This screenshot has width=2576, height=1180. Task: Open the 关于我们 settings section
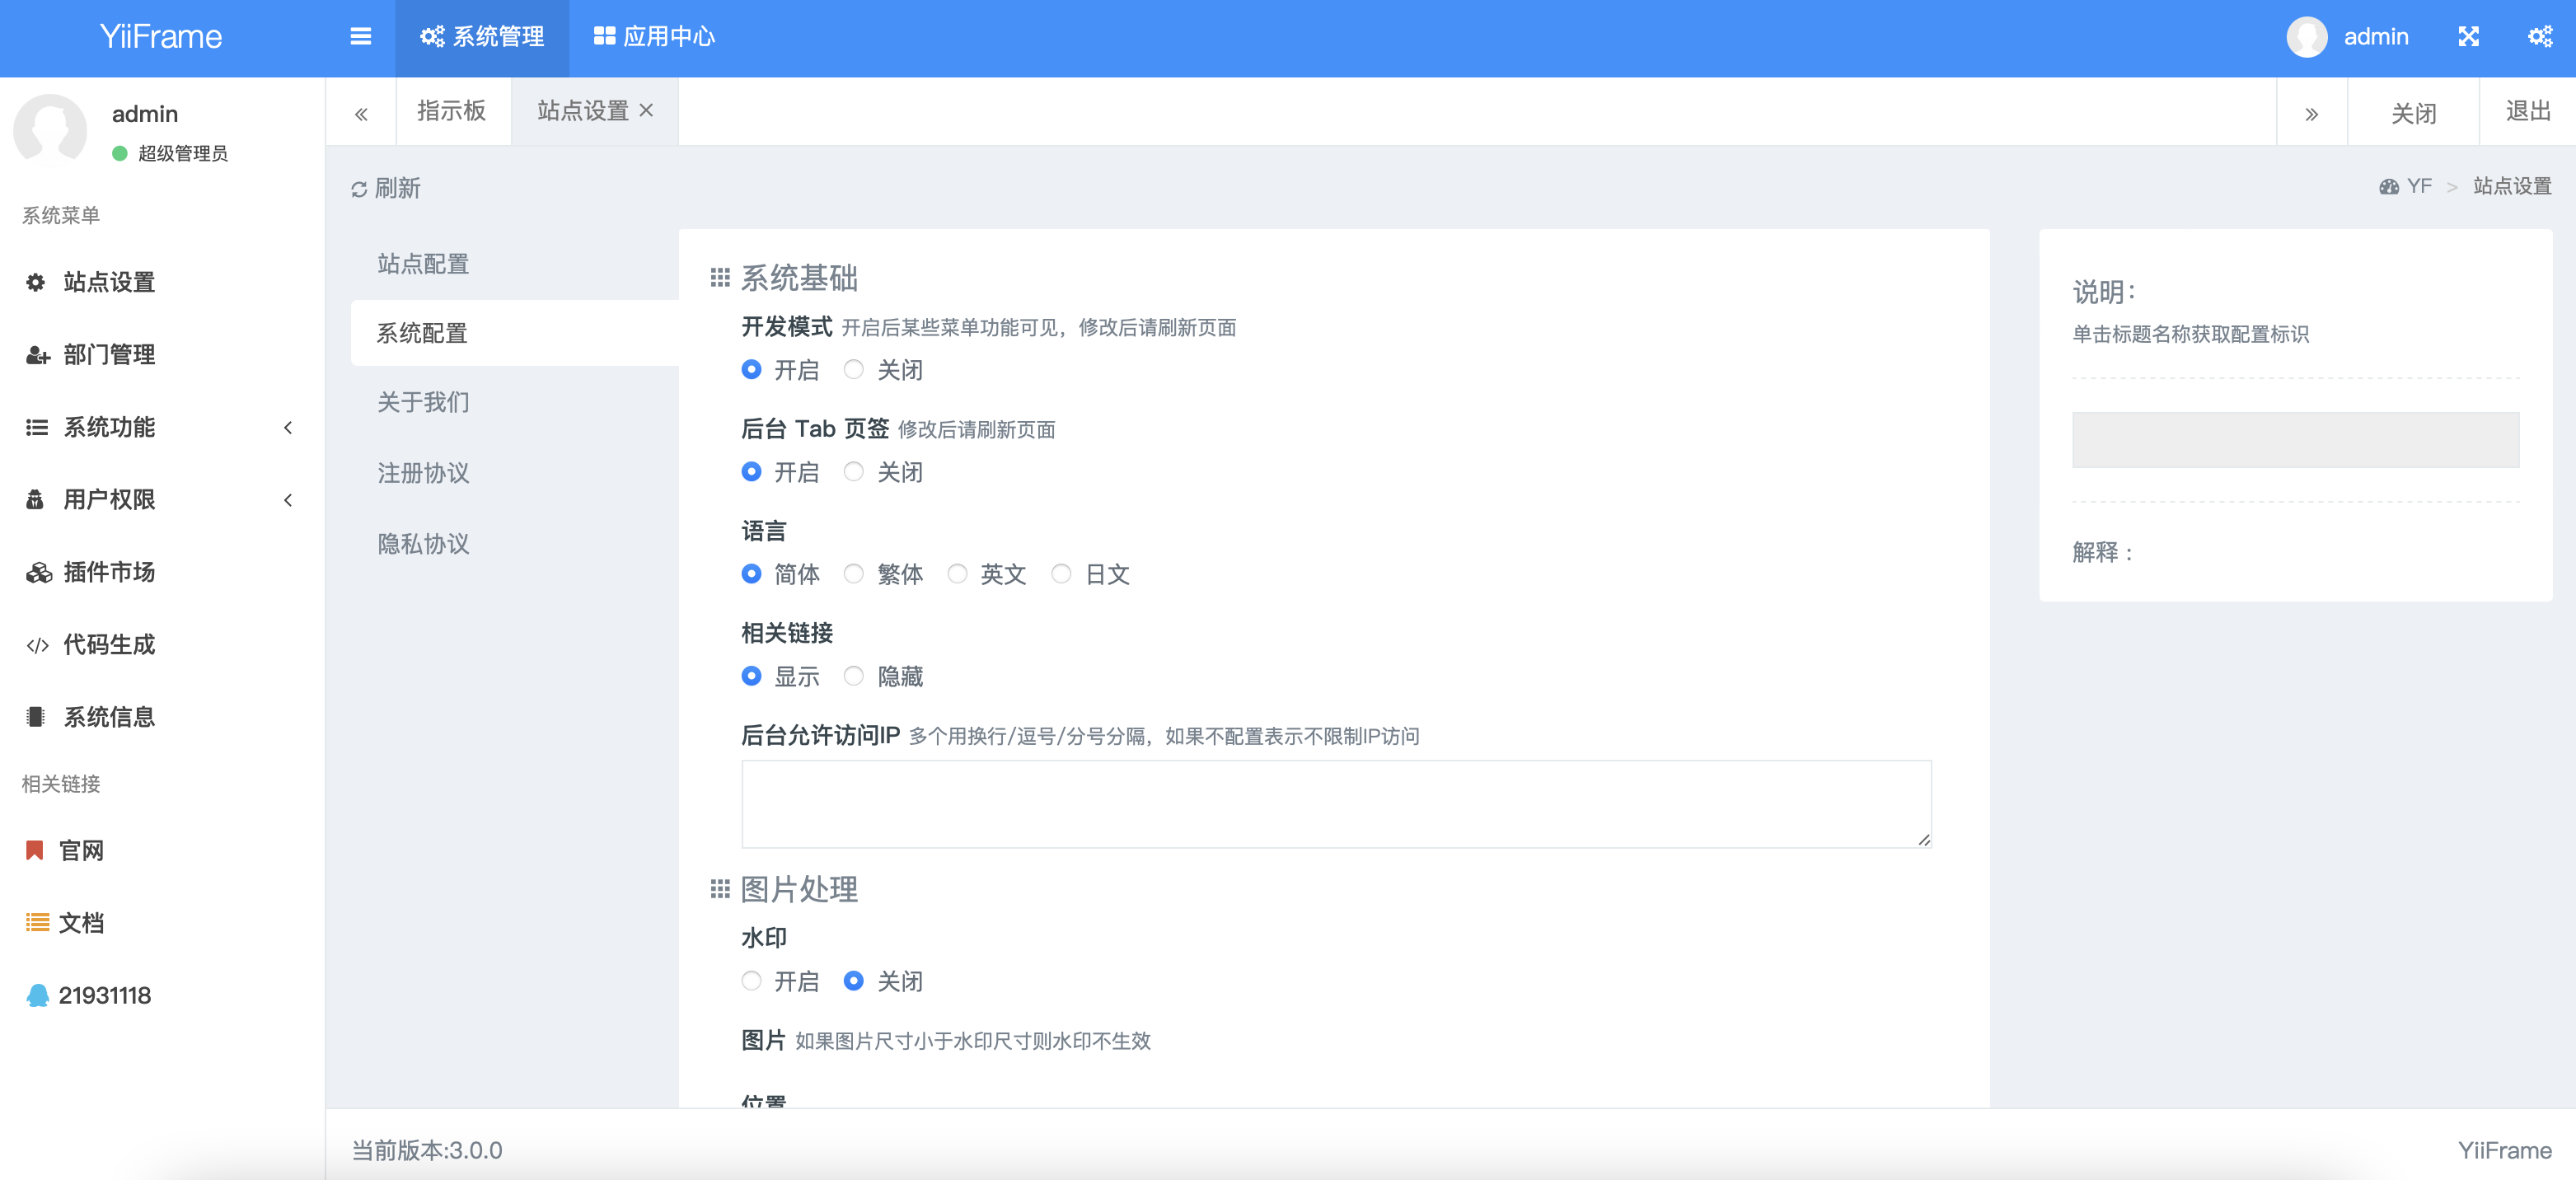[x=423, y=402]
